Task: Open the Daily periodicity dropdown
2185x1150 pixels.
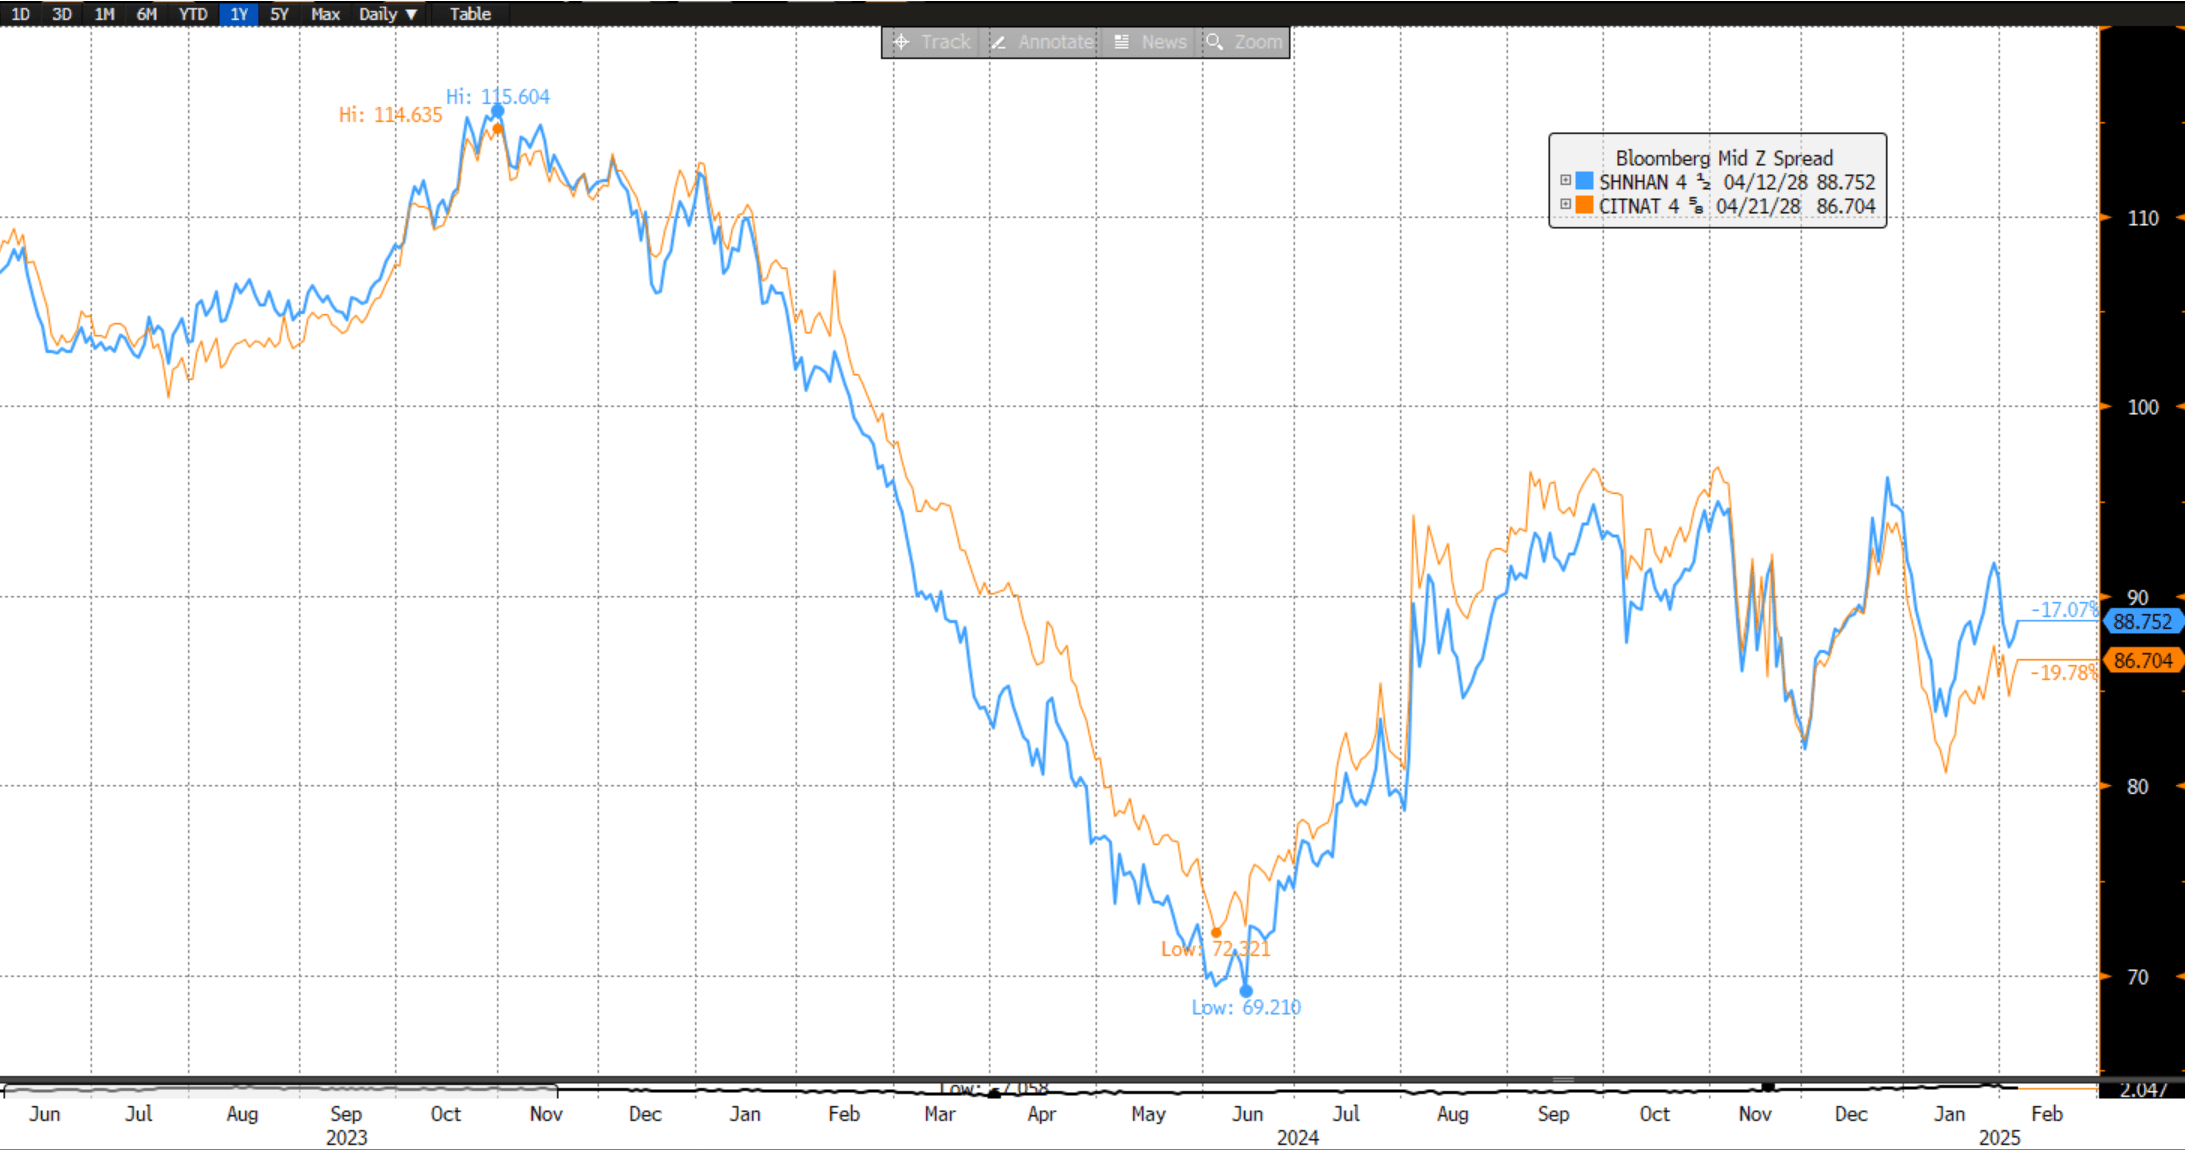Action: (x=388, y=14)
